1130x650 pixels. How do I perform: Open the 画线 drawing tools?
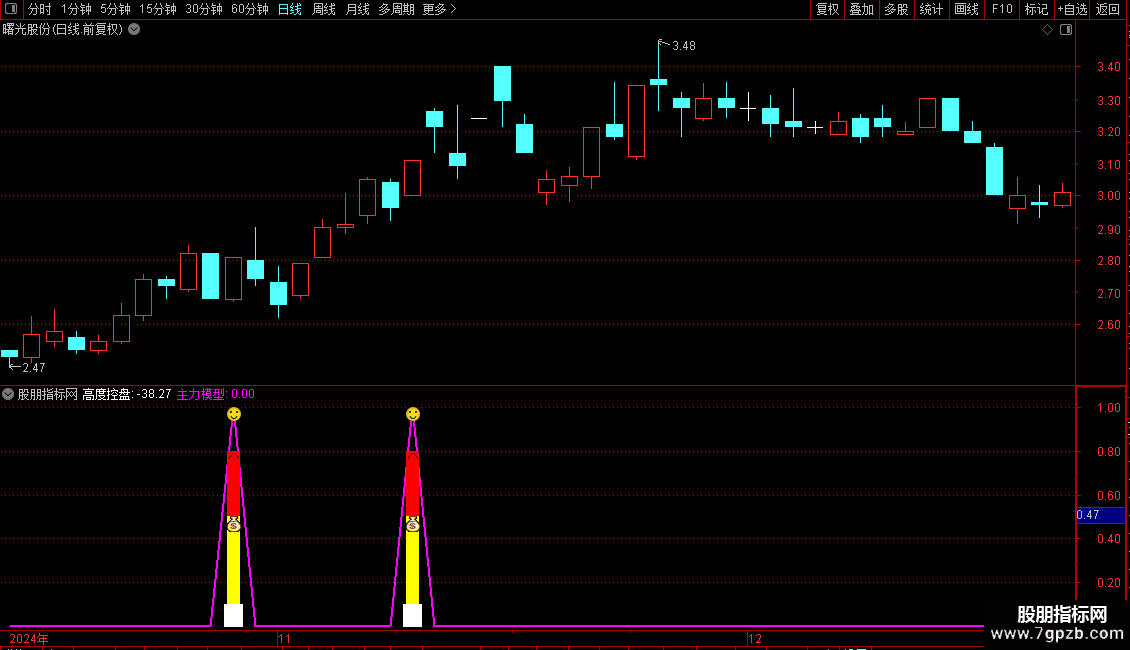966,9
